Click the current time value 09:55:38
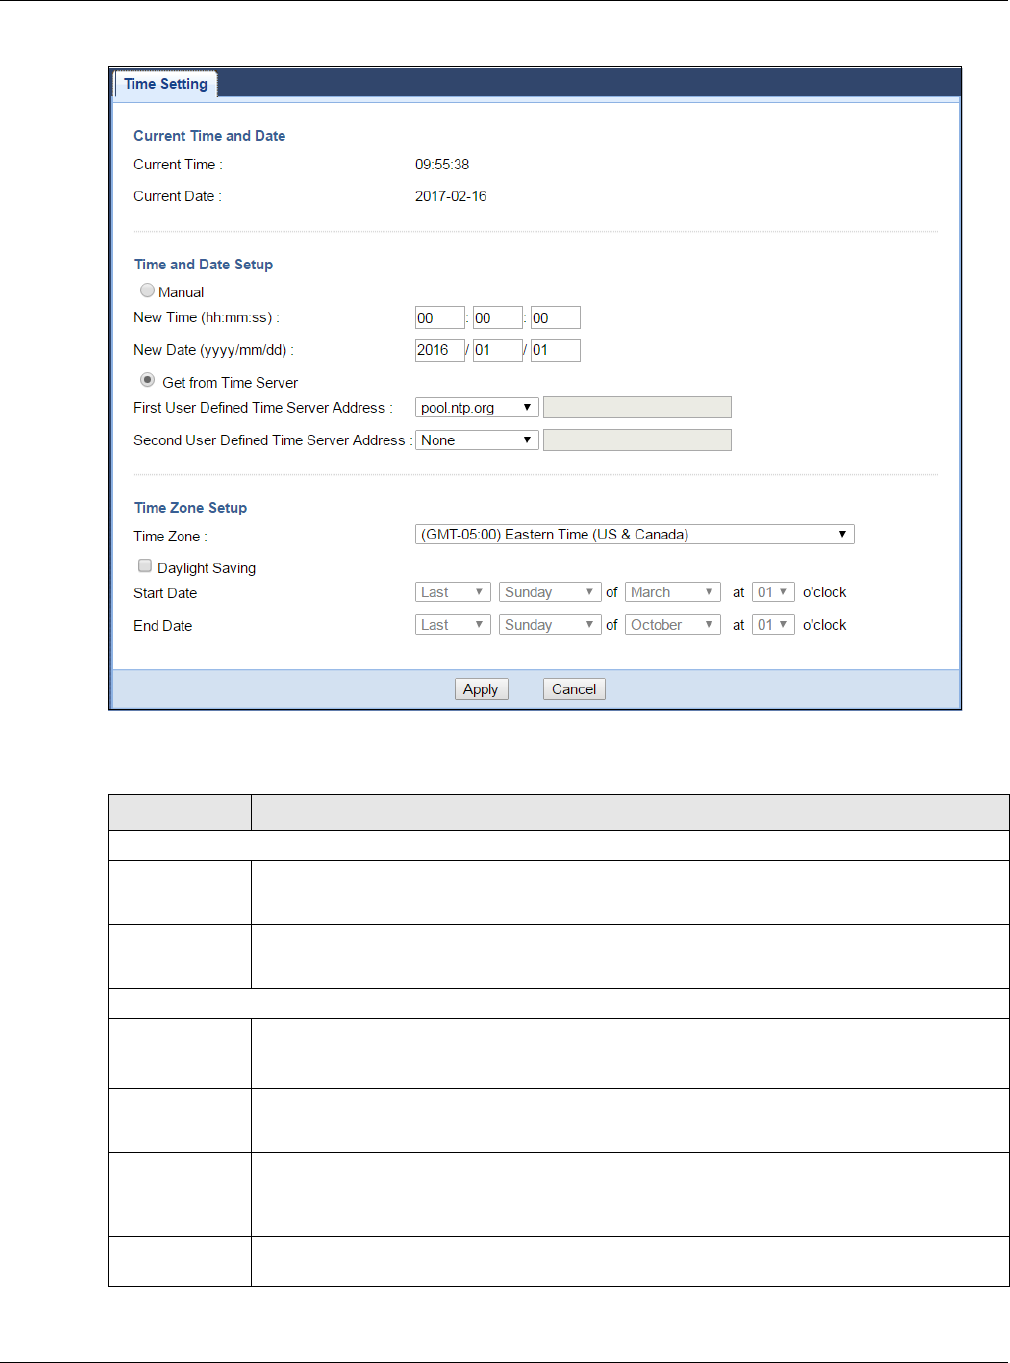This screenshot has height=1363, width=1010. pyautogui.click(x=442, y=164)
